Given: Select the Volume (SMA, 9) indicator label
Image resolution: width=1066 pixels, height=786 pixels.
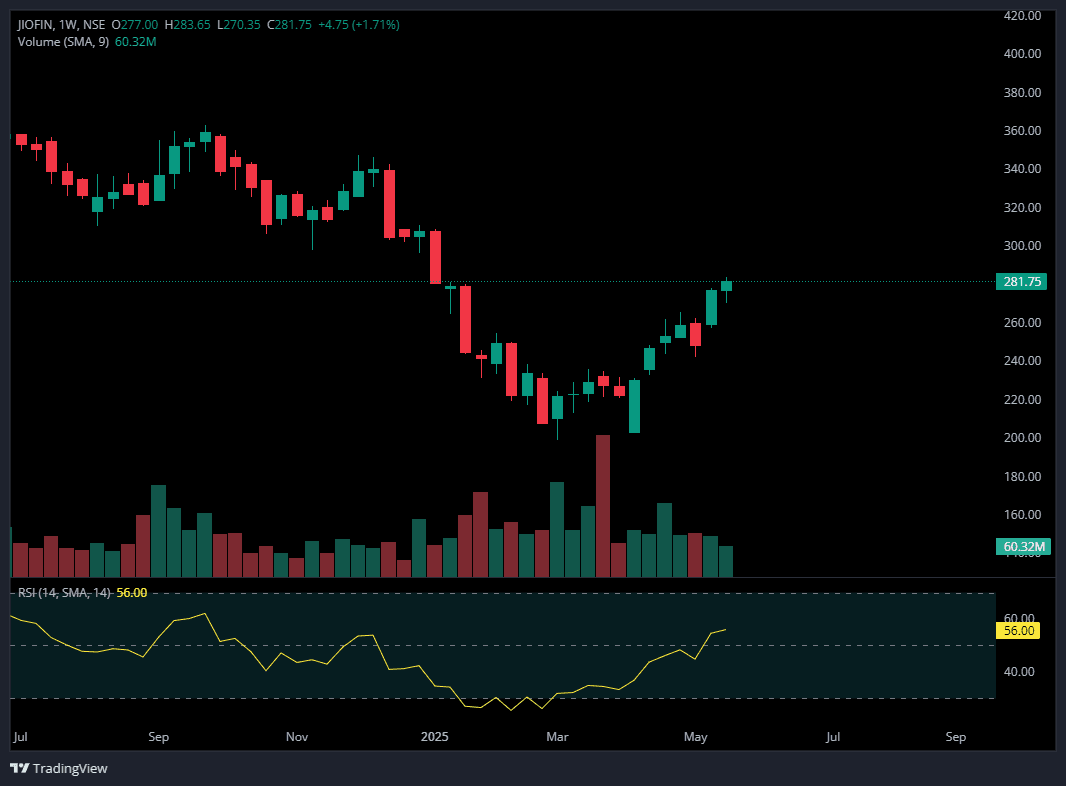Looking at the screenshot, I should click(x=63, y=41).
